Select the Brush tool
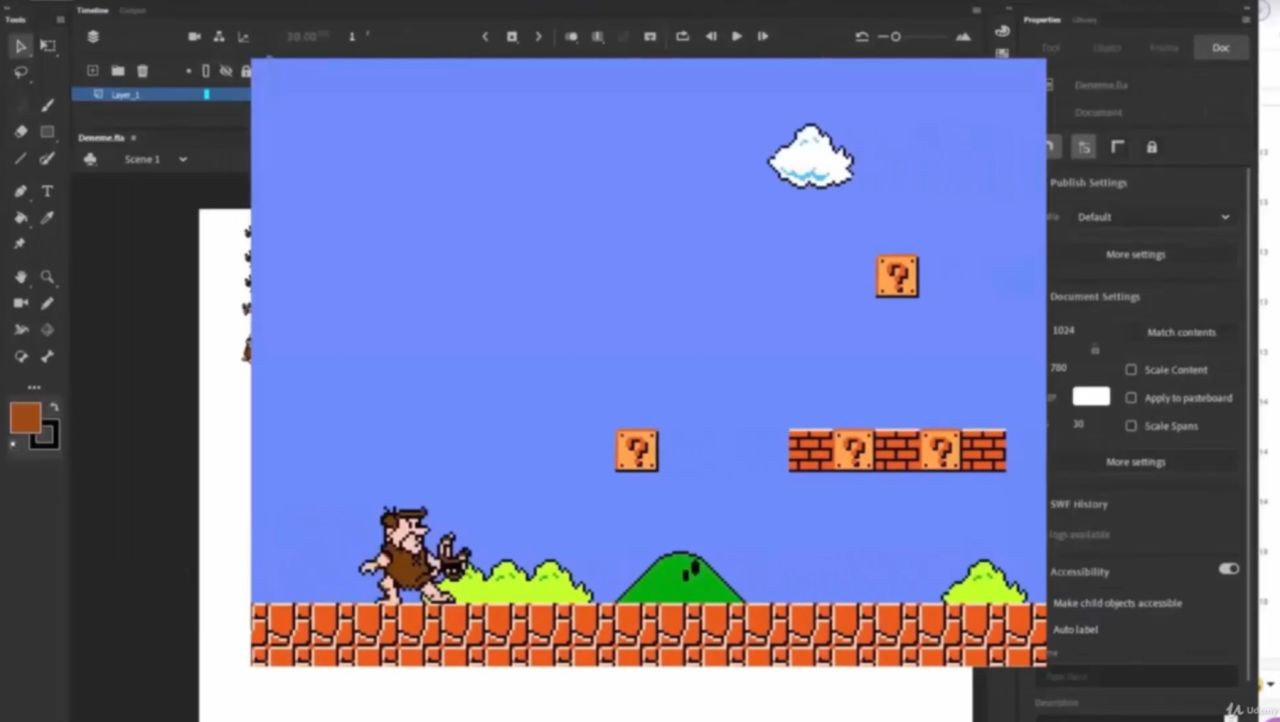Screen dimensions: 1280x722 (x=47, y=105)
